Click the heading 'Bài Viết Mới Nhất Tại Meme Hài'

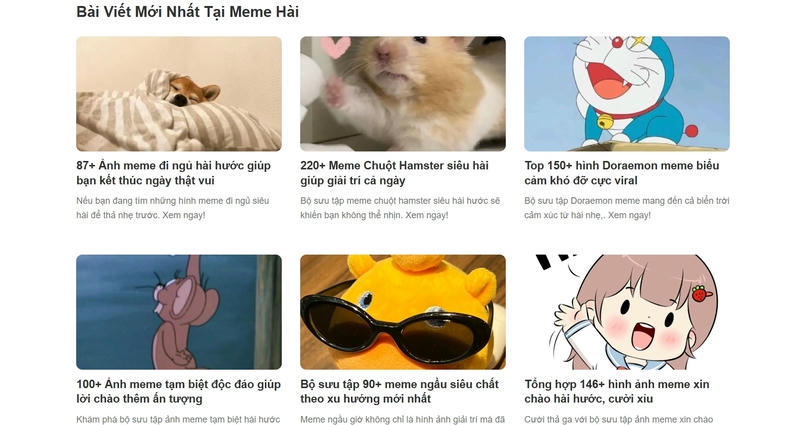187,12
